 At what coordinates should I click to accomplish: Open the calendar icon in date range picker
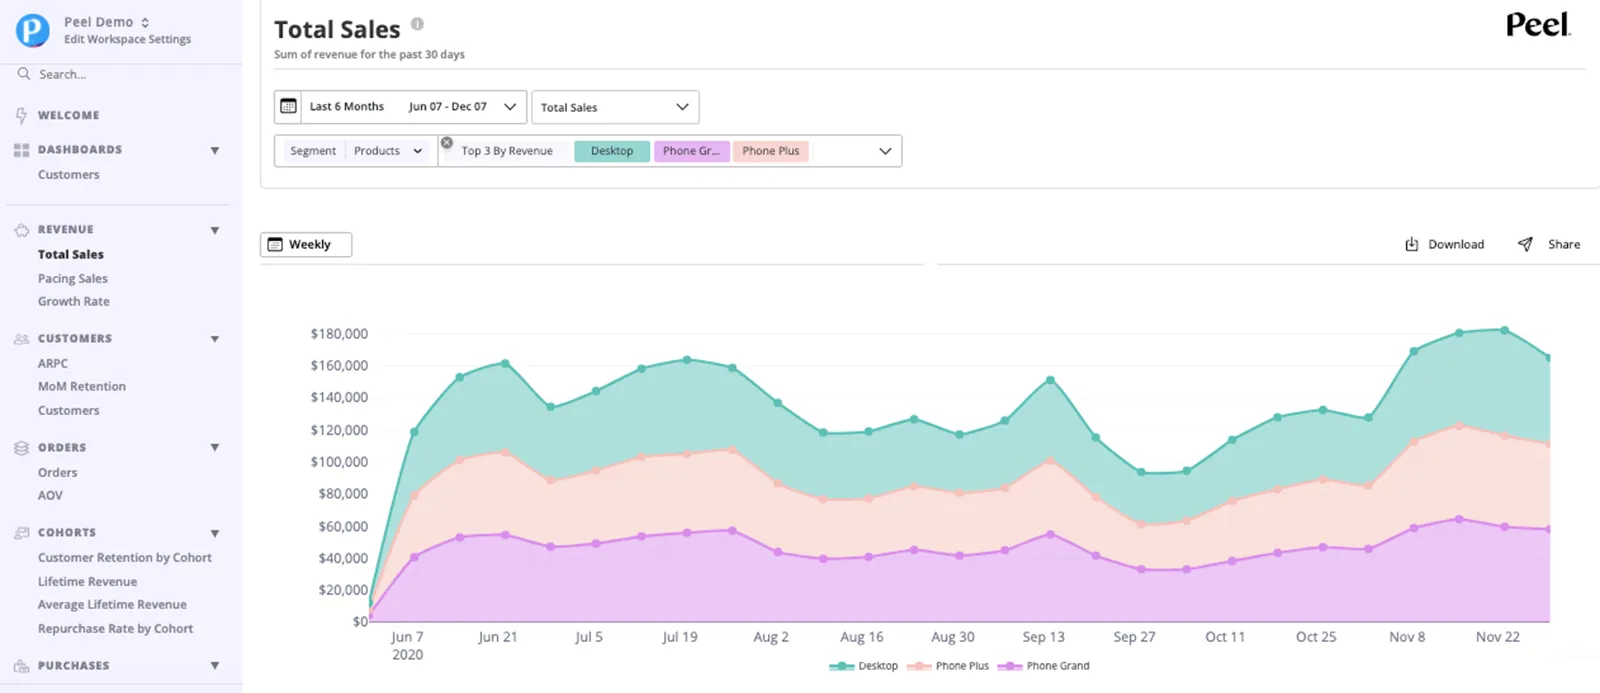pos(288,106)
